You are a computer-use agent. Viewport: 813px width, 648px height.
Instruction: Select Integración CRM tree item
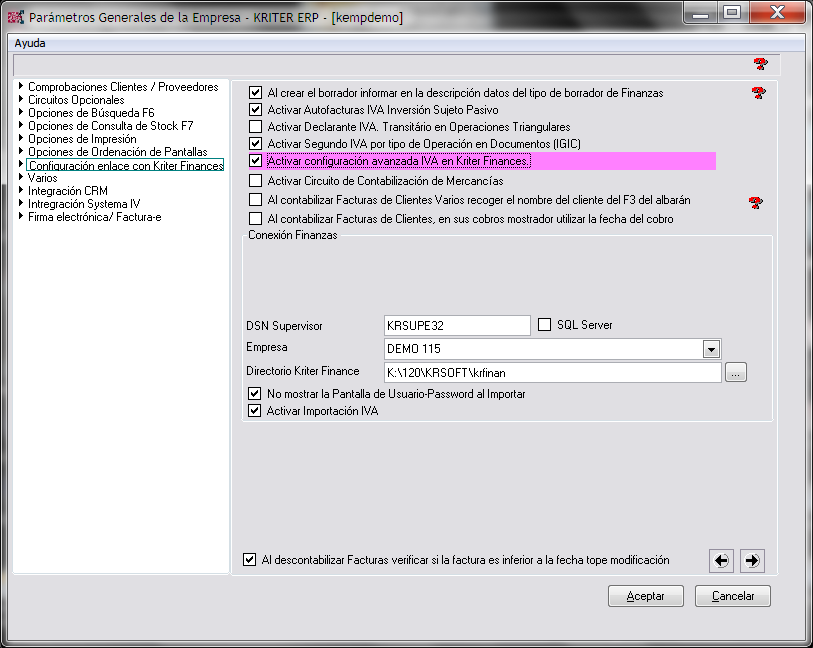point(67,191)
